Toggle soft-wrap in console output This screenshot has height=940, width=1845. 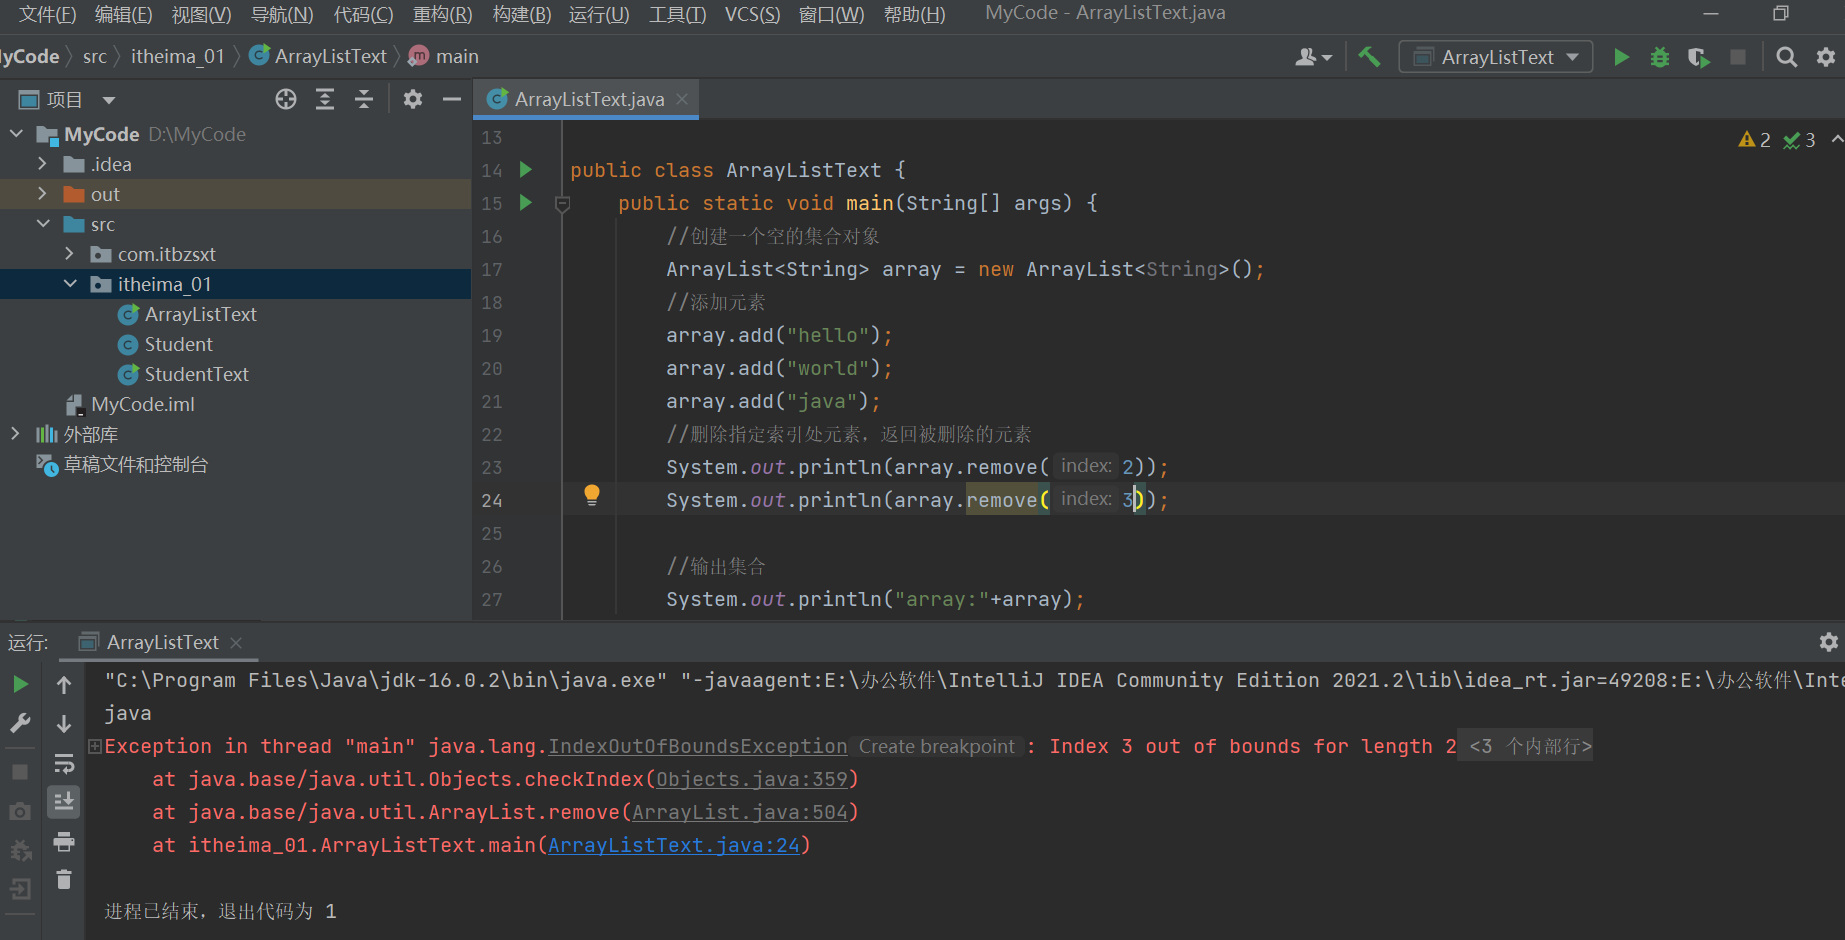coord(64,764)
